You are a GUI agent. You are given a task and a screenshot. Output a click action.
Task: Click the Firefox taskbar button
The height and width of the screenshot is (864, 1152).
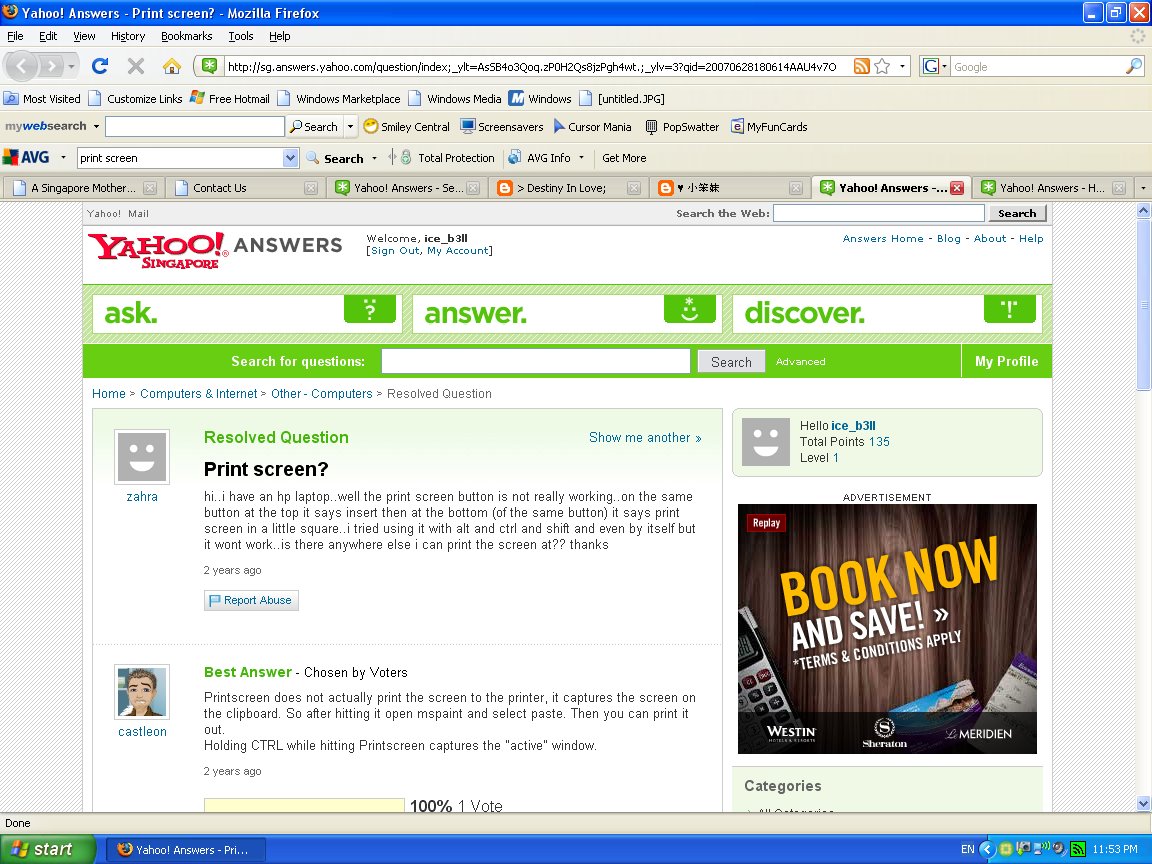pyautogui.click(x=185, y=850)
